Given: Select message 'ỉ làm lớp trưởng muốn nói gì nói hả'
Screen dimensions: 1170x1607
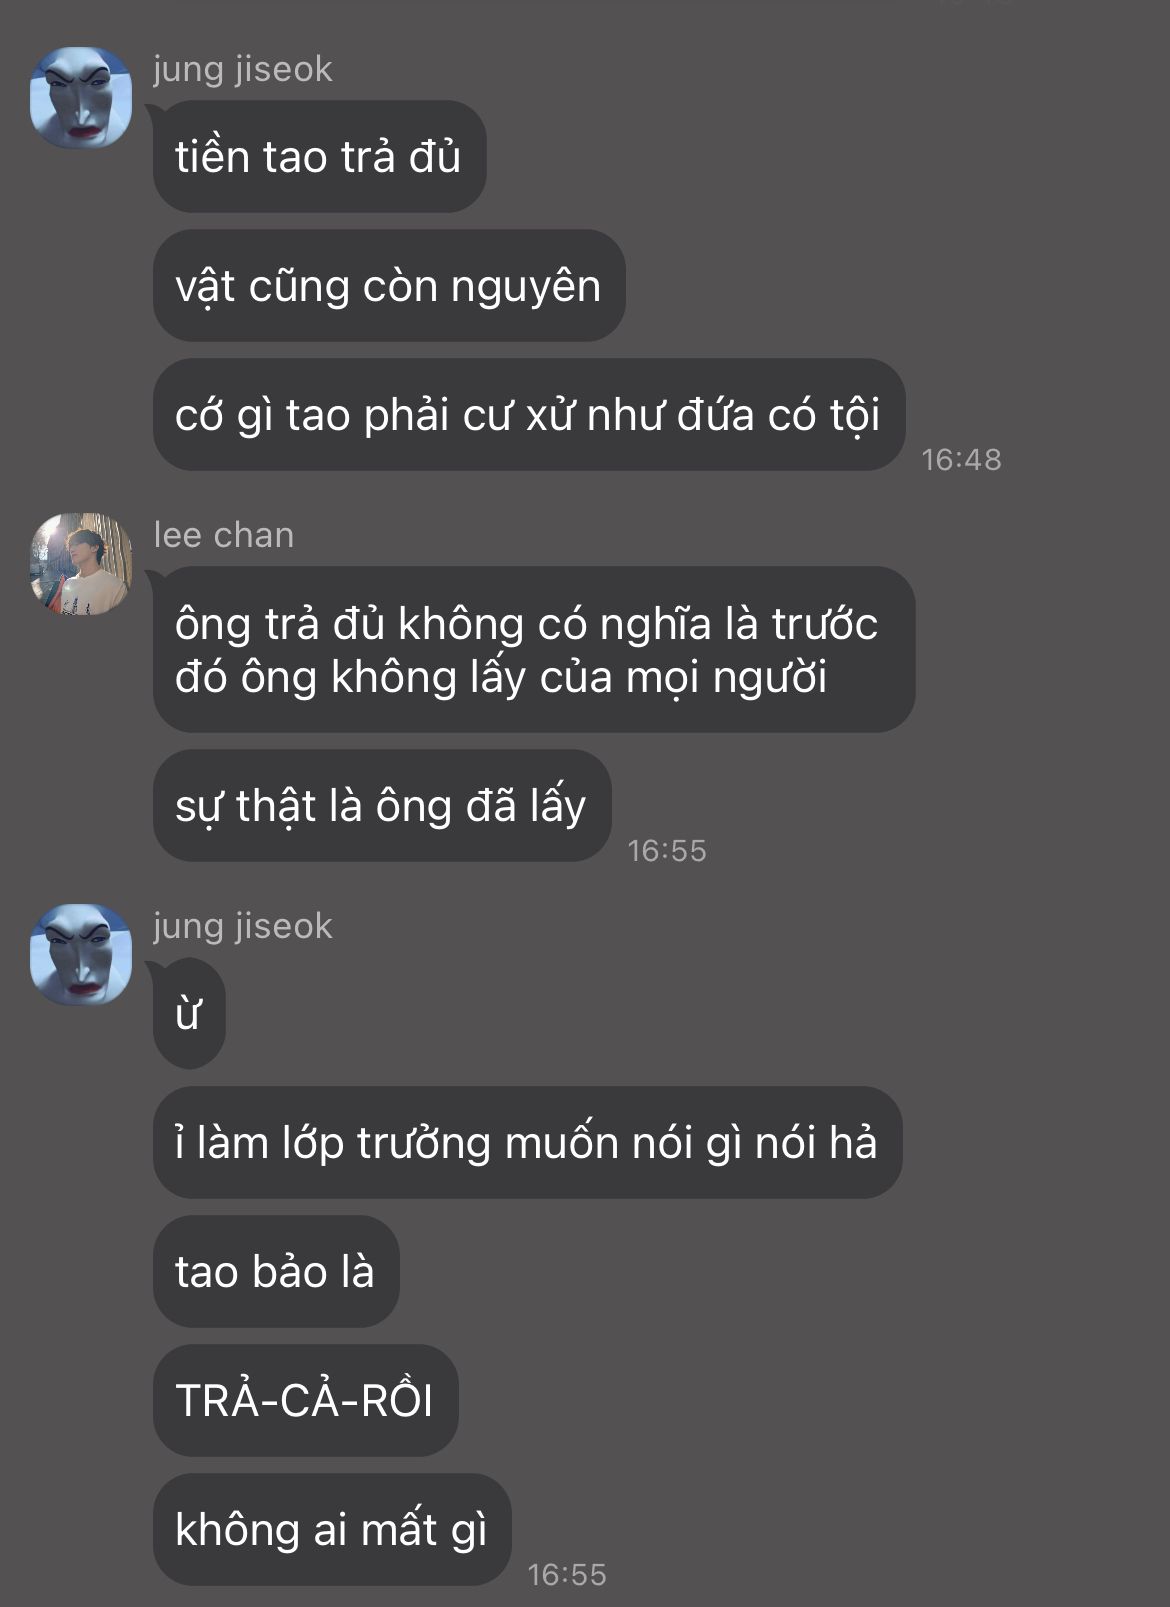Looking at the screenshot, I should pyautogui.click(x=527, y=1142).
